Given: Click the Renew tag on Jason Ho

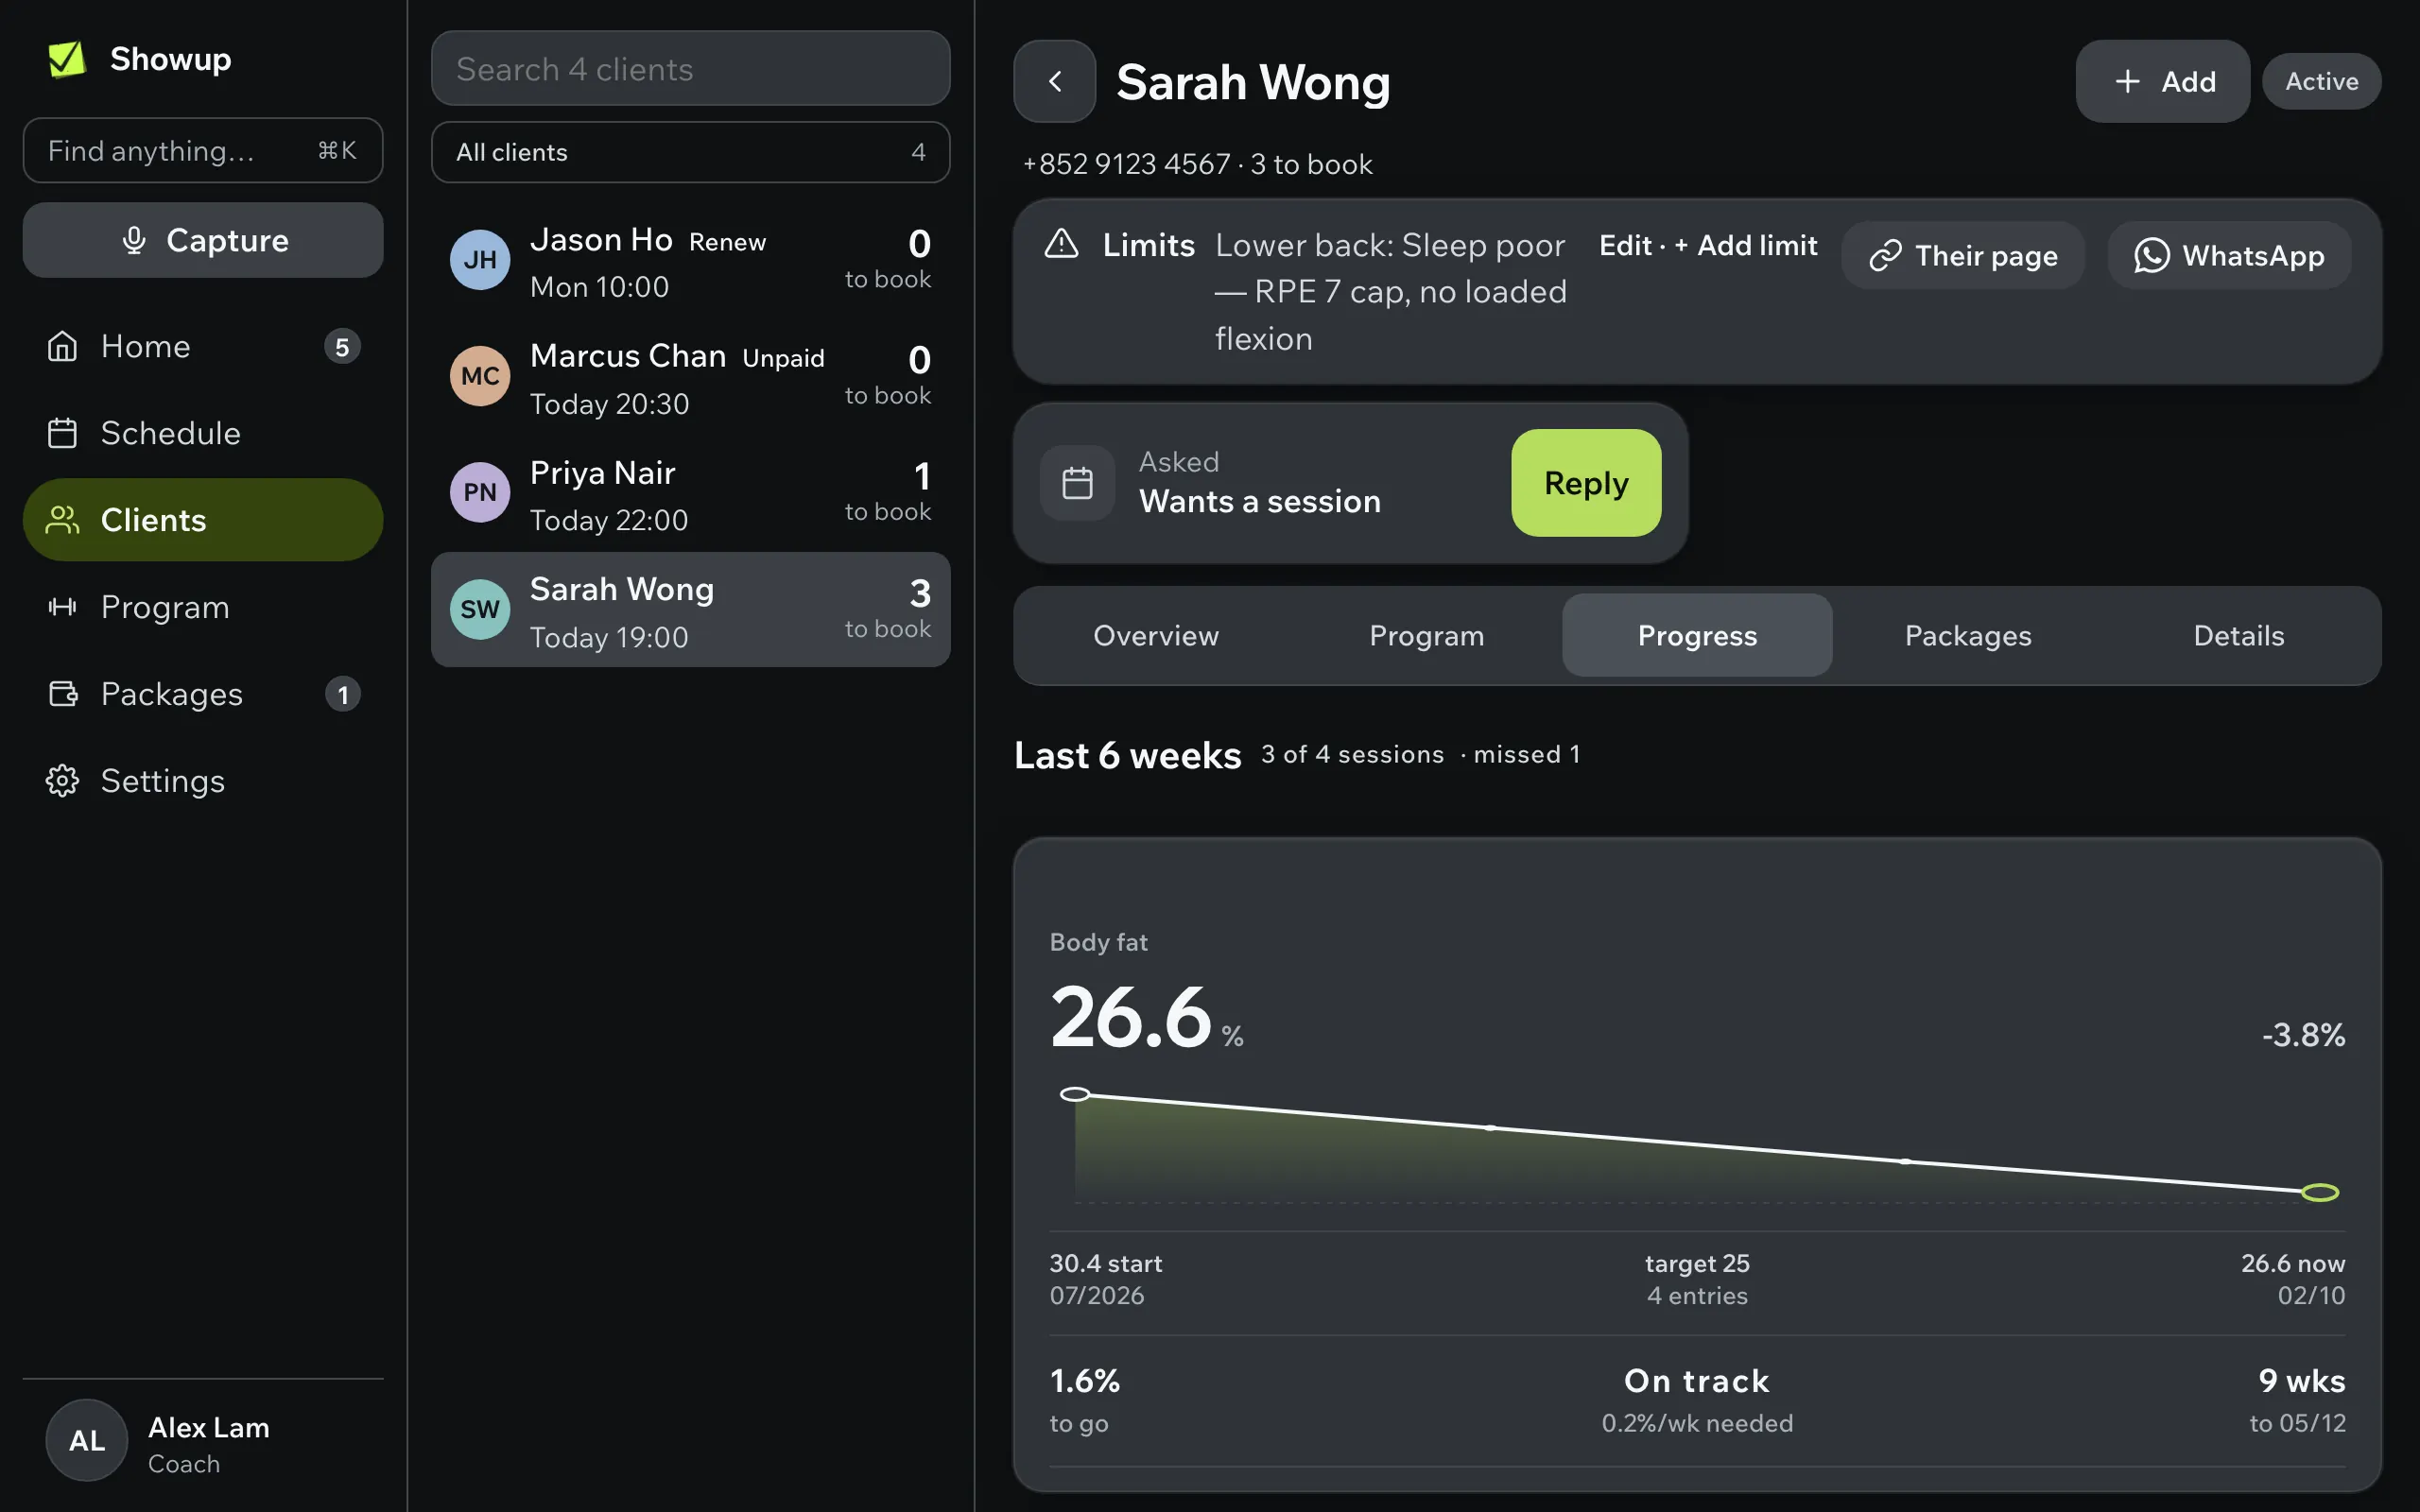Looking at the screenshot, I should coord(727,242).
